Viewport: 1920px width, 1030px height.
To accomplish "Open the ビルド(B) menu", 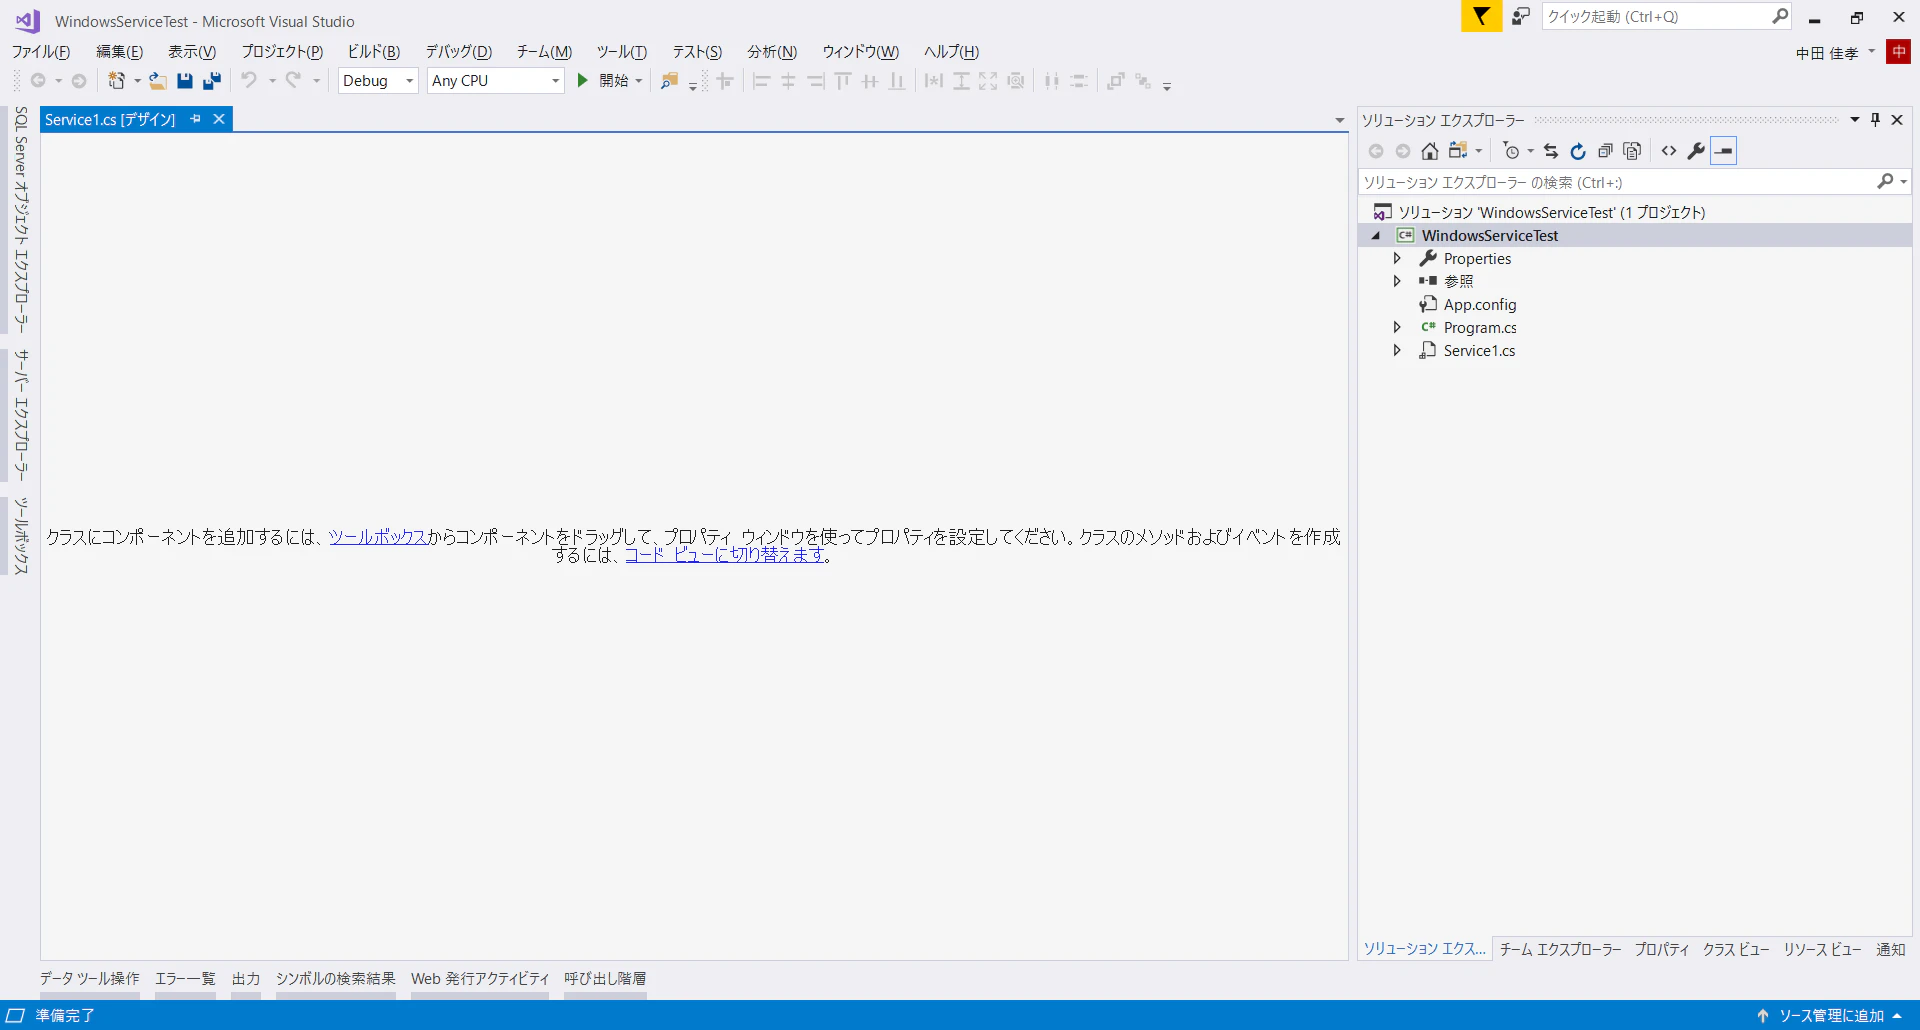I will coord(374,52).
